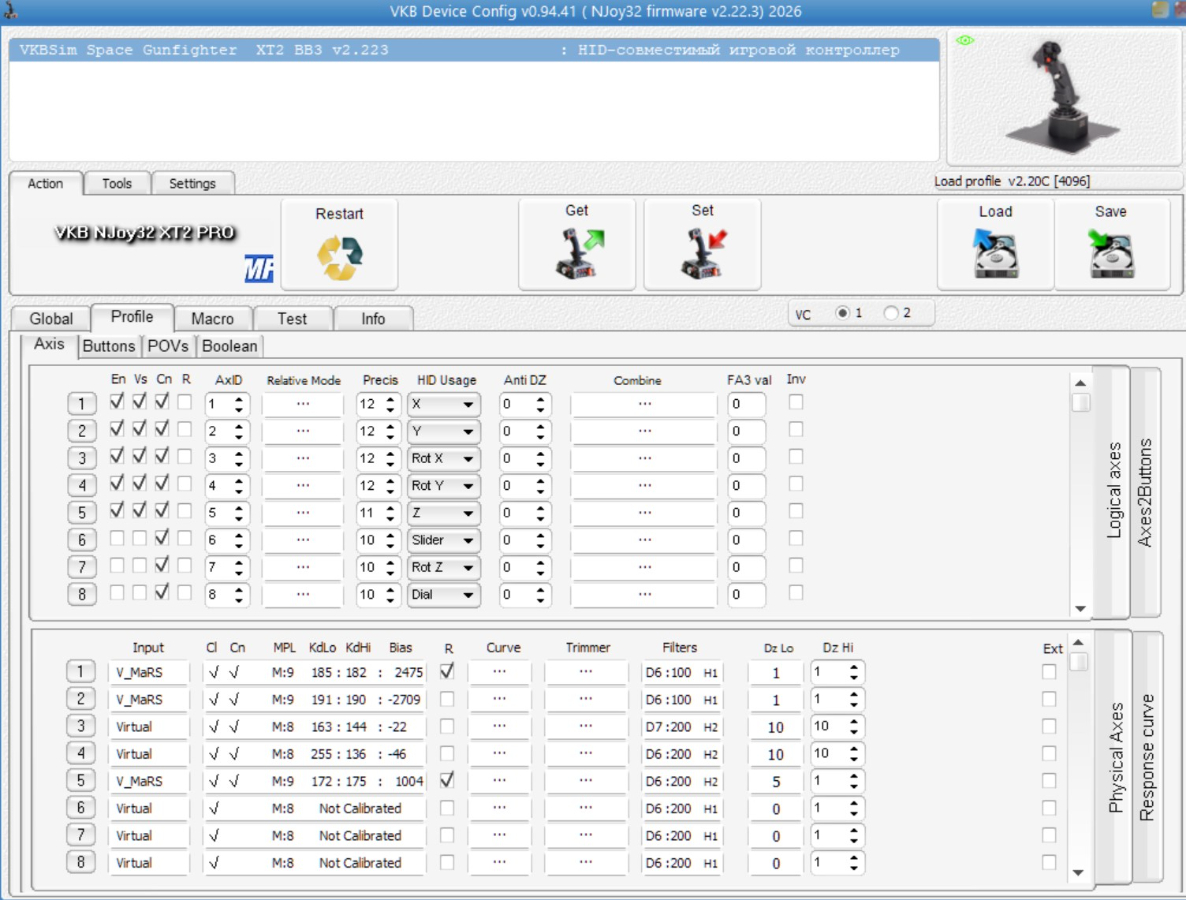Switch to the Buttons sub-tab
Image resolution: width=1186 pixels, height=900 pixels.
click(x=108, y=346)
